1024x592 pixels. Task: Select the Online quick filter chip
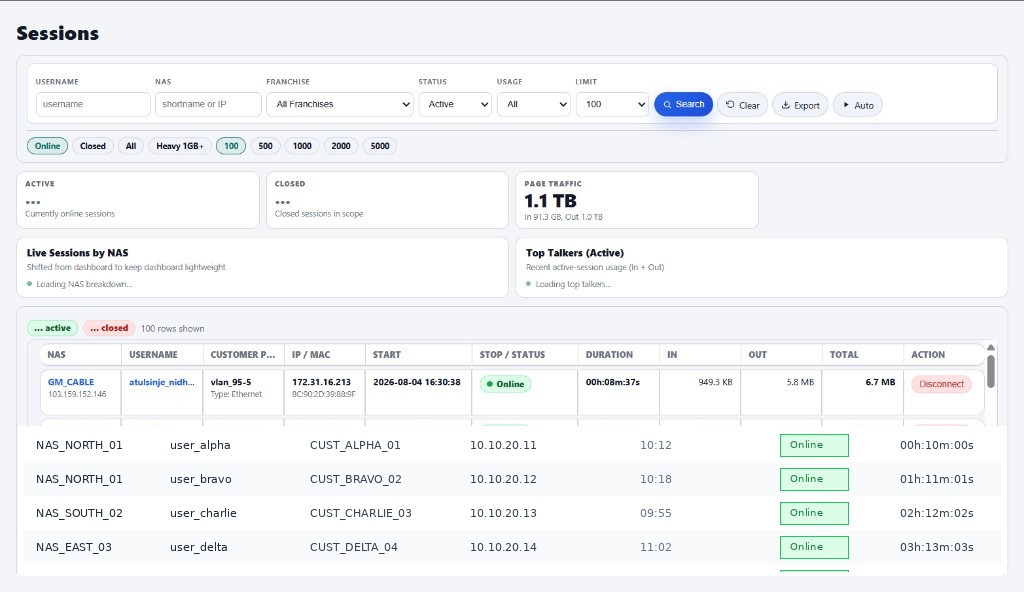tap(47, 146)
